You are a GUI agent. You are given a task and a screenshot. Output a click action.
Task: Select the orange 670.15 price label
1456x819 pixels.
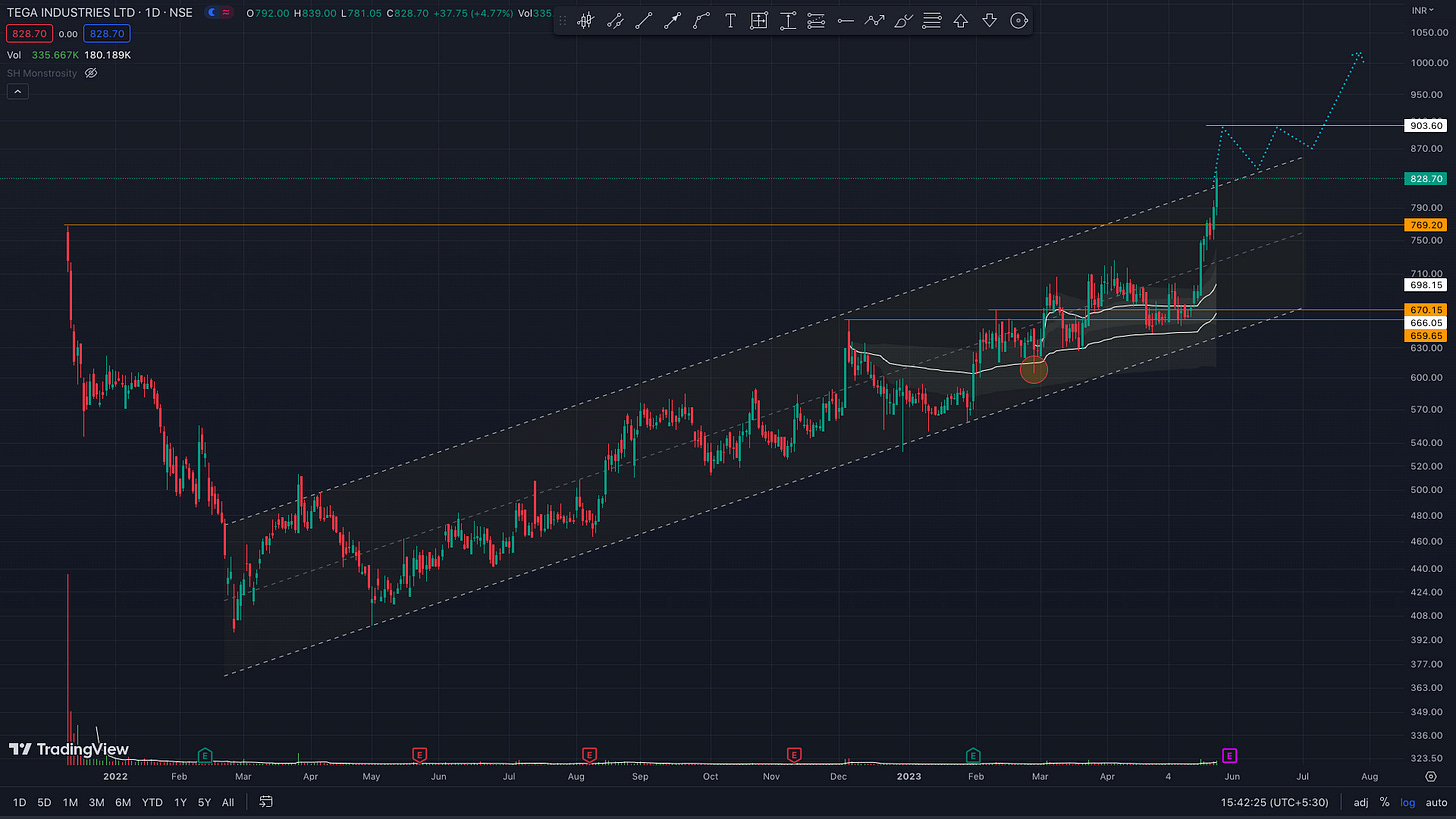(1425, 310)
